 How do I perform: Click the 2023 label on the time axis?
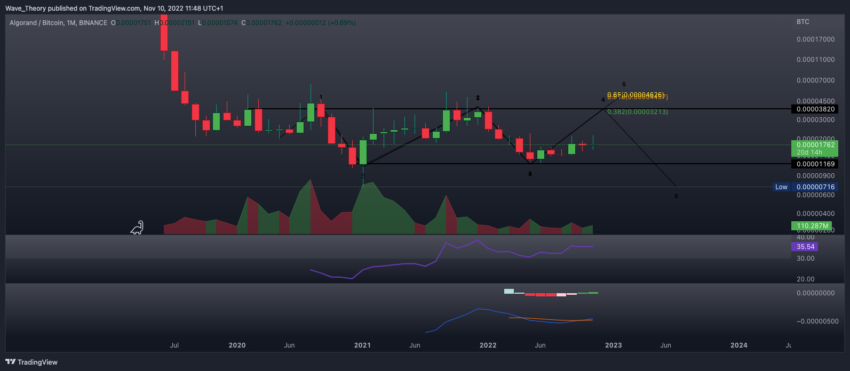613,345
